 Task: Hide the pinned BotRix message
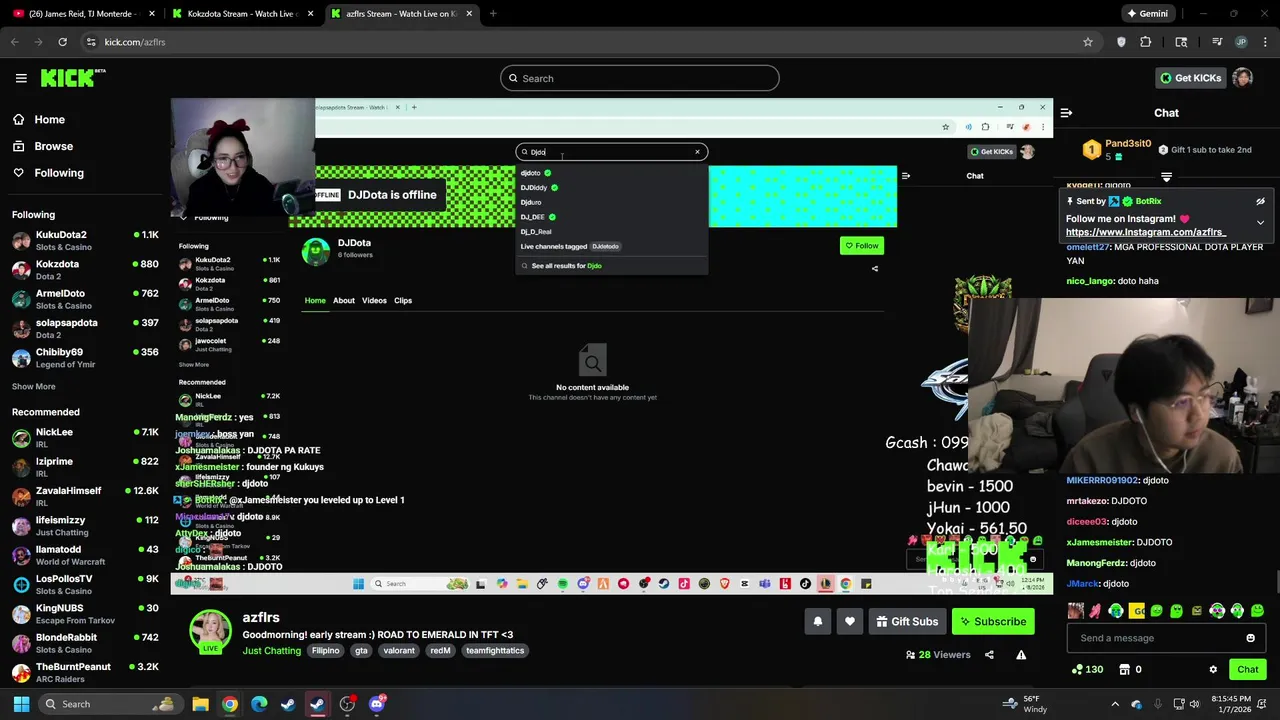point(1260,201)
